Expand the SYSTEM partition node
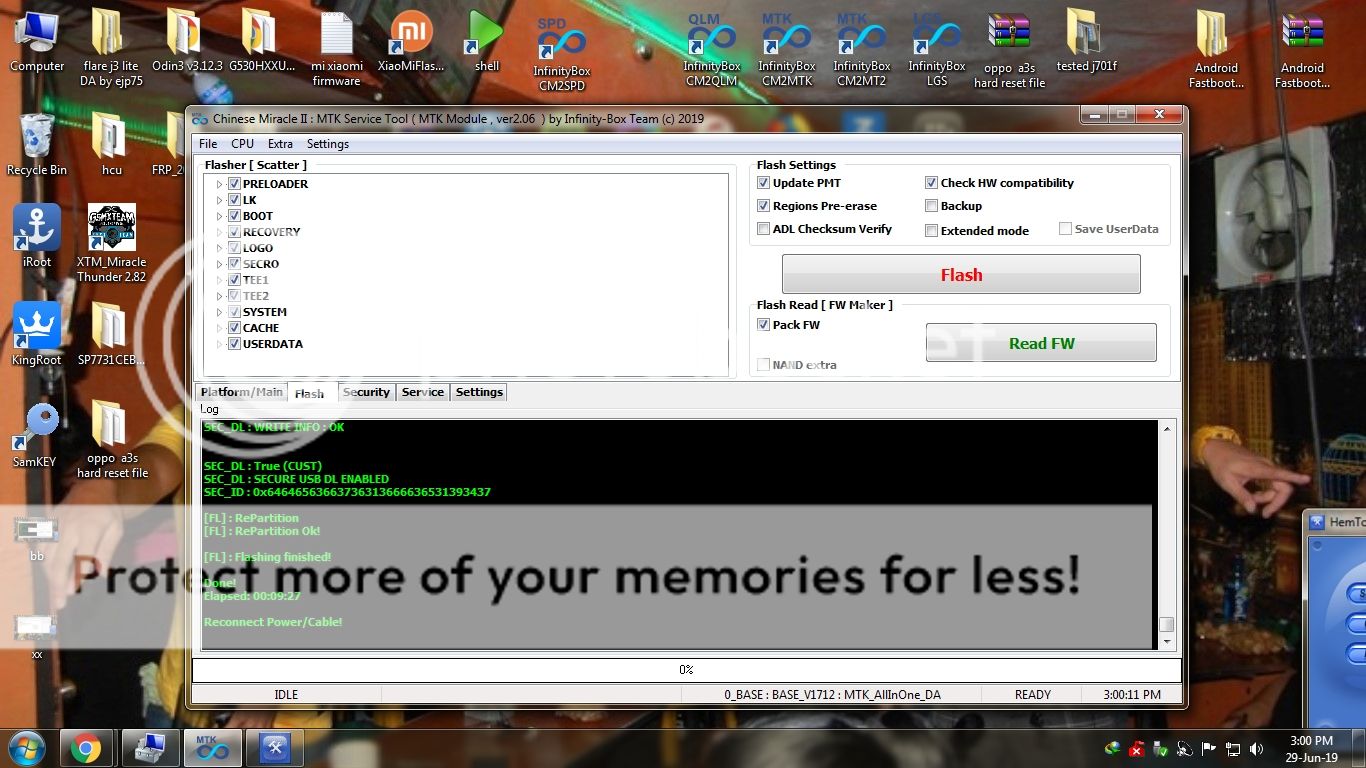 coord(220,312)
